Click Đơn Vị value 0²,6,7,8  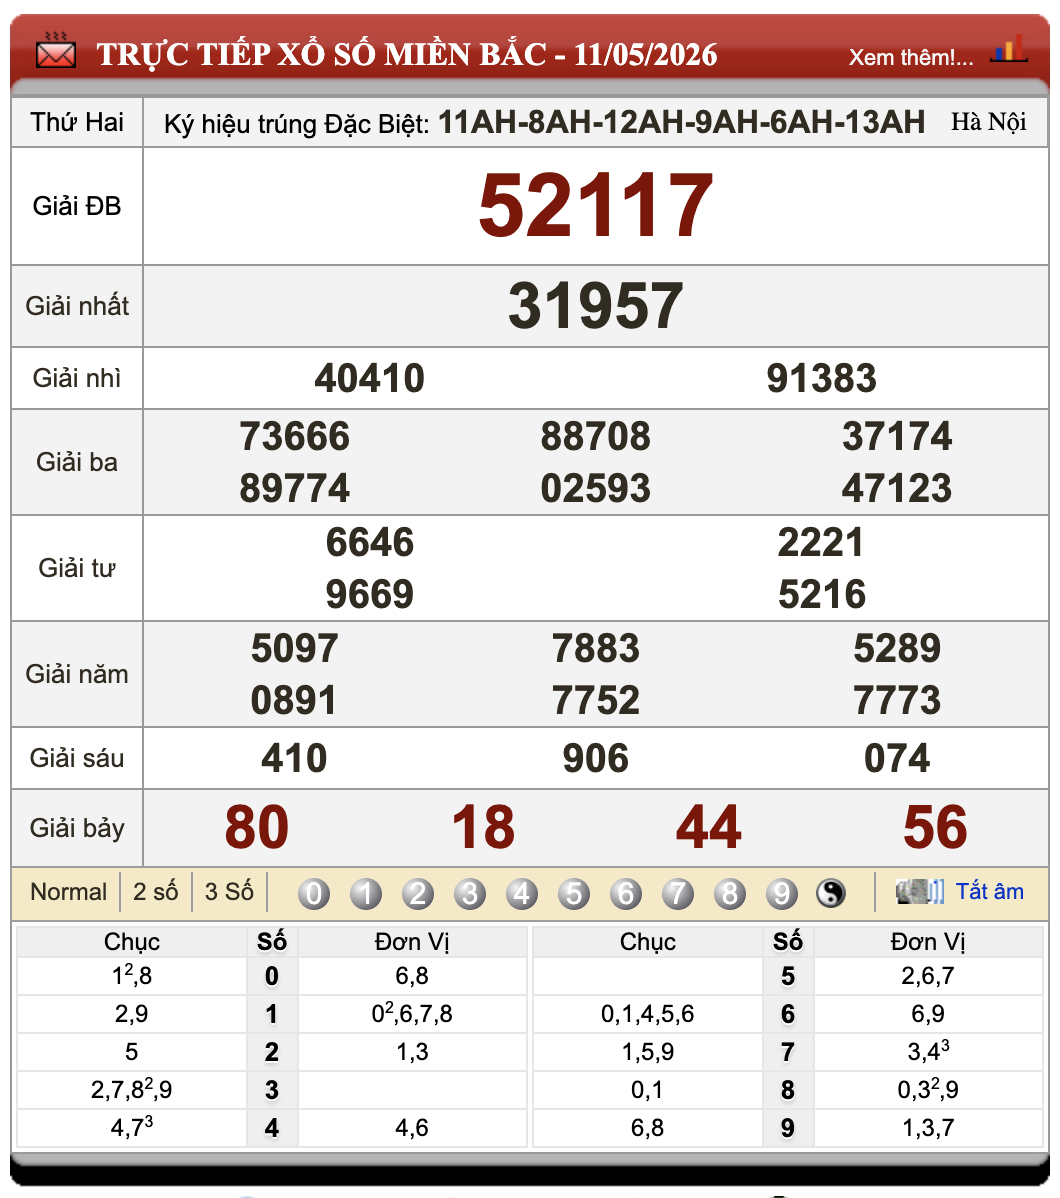pos(412,1013)
